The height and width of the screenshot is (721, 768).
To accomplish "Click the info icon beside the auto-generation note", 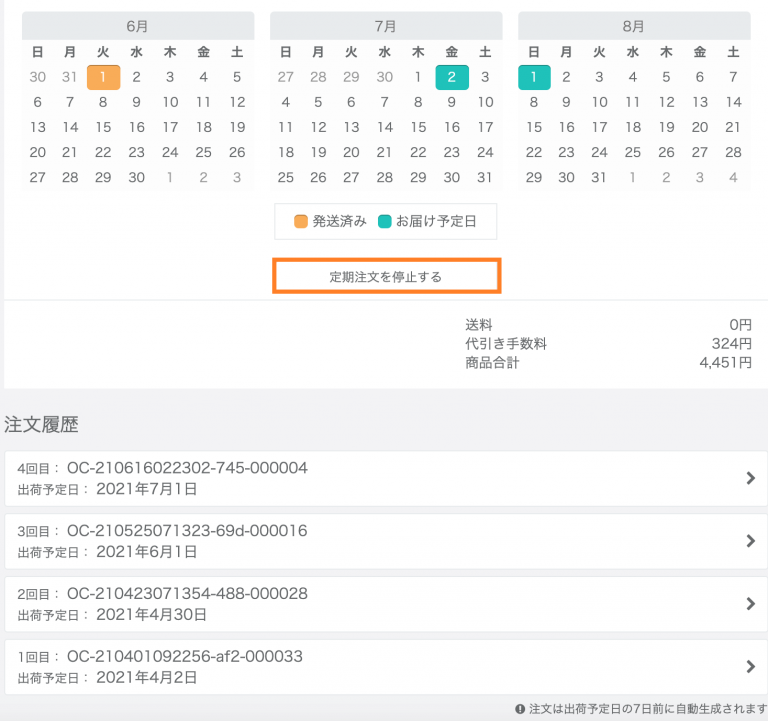I will (x=520, y=709).
